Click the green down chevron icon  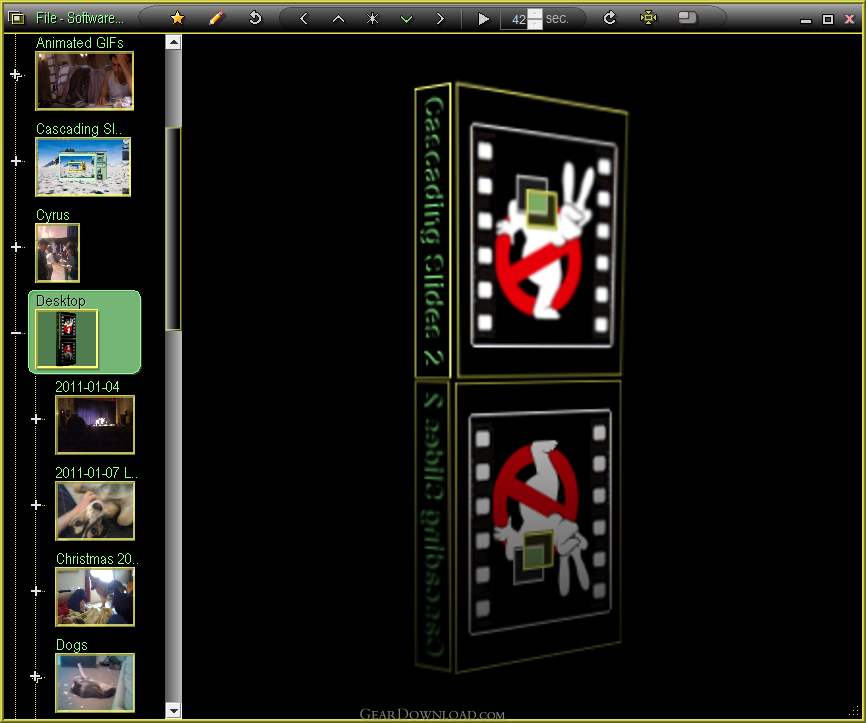[406, 19]
